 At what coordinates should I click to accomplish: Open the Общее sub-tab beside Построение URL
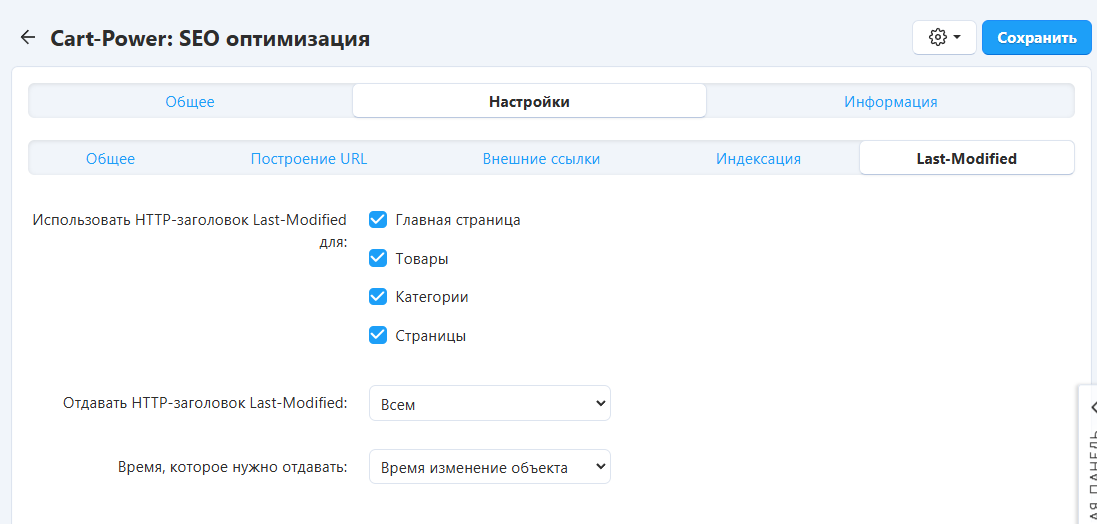[x=110, y=158]
